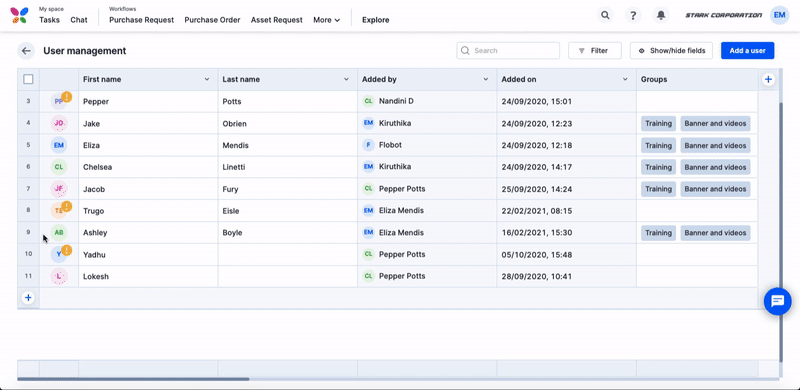Click the Training tag in Jake's row
This screenshot has height=390, width=800.
(658, 124)
